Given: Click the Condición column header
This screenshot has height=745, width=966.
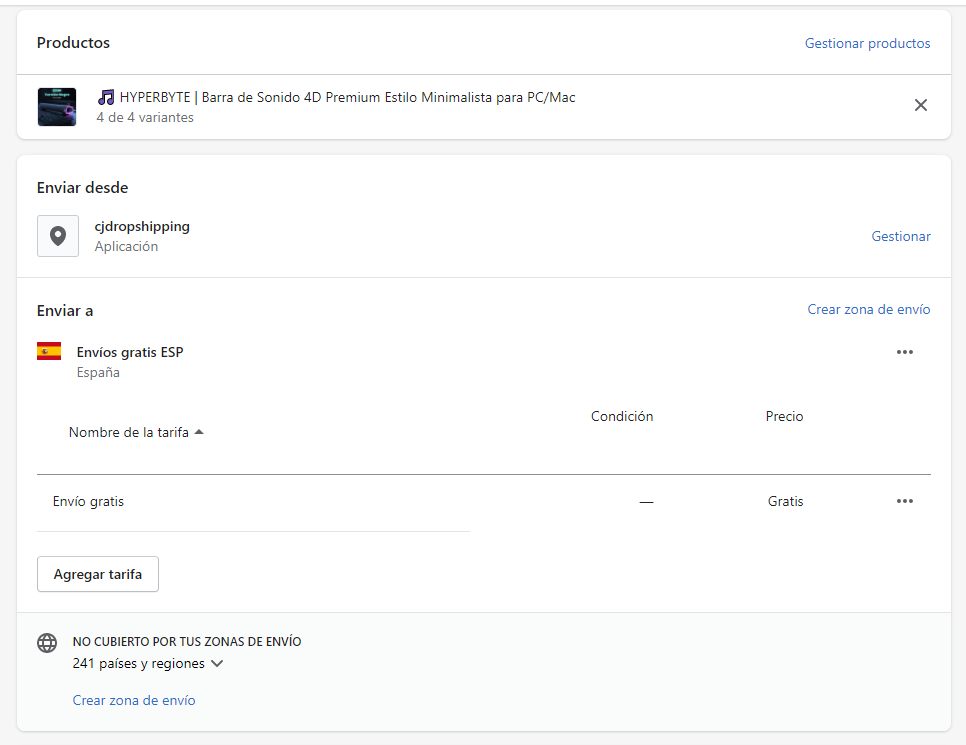Looking at the screenshot, I should point(621,416).
